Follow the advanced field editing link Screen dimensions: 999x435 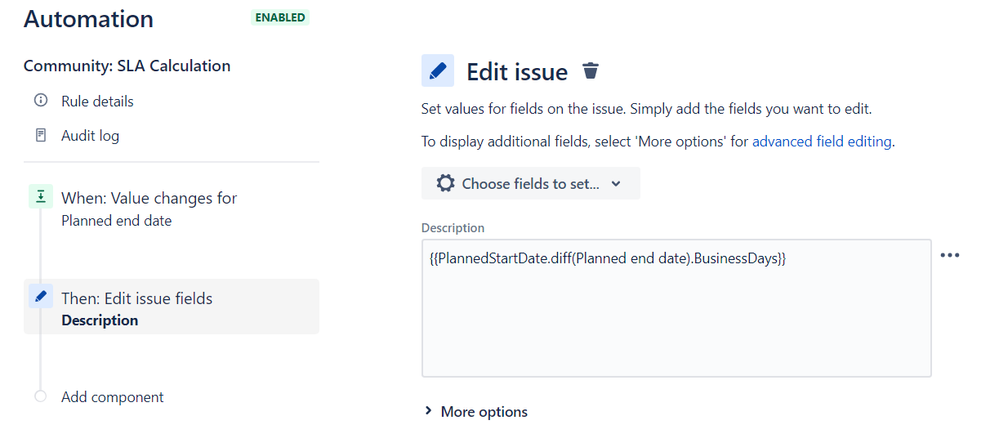coord(822,142)
